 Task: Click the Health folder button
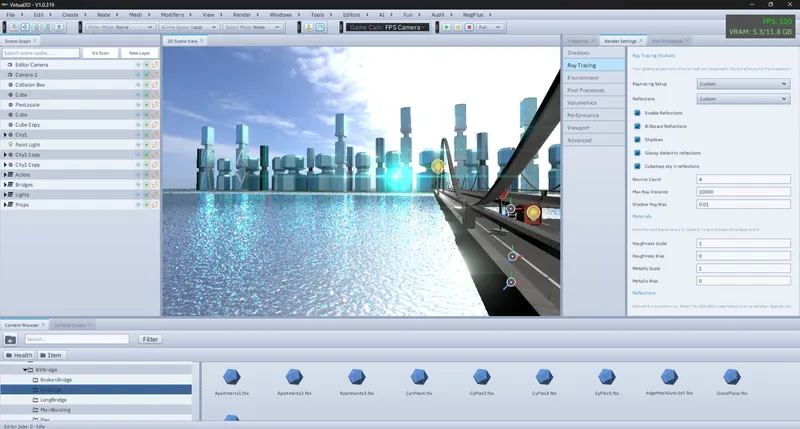(x=19, y=355)
